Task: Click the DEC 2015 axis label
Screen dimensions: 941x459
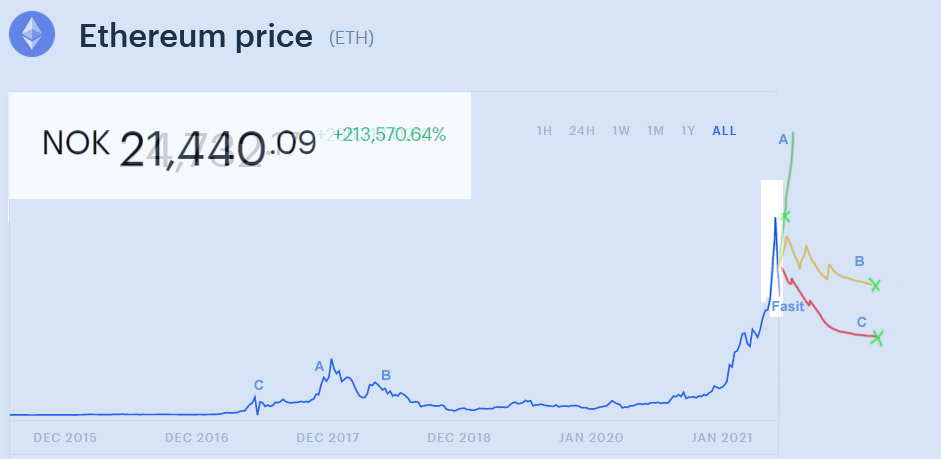Action: click(67, 438)
